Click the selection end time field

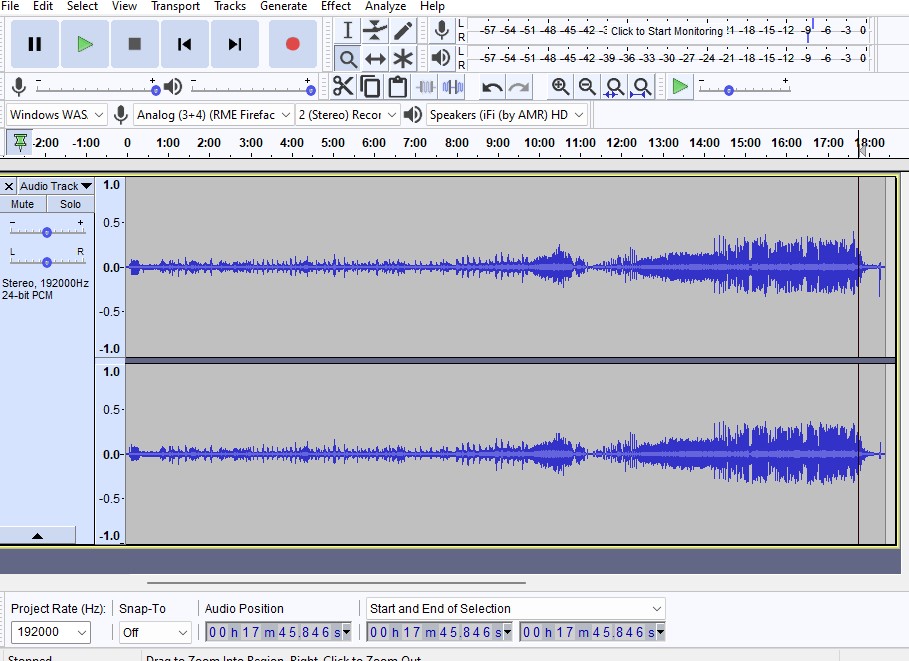coord(592,632)
